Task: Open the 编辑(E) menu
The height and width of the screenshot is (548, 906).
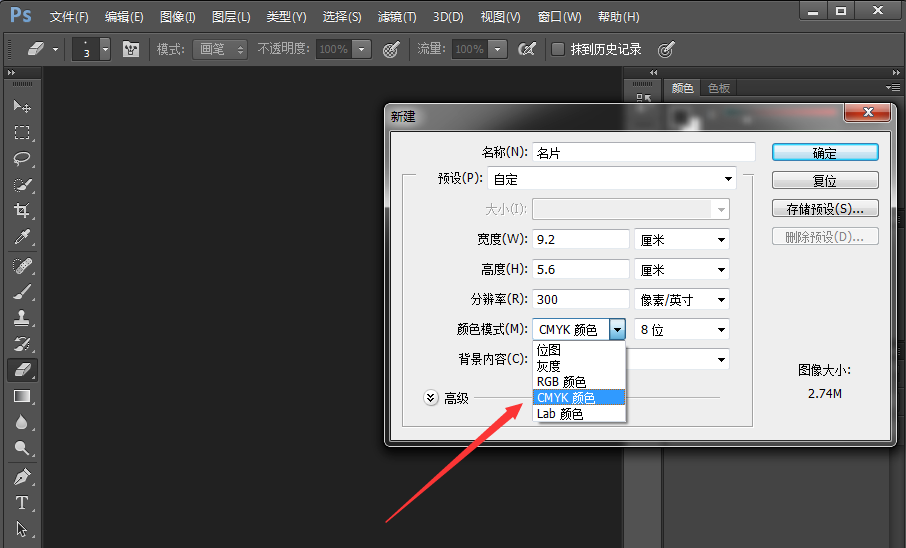Action: (x=124, y=17)
